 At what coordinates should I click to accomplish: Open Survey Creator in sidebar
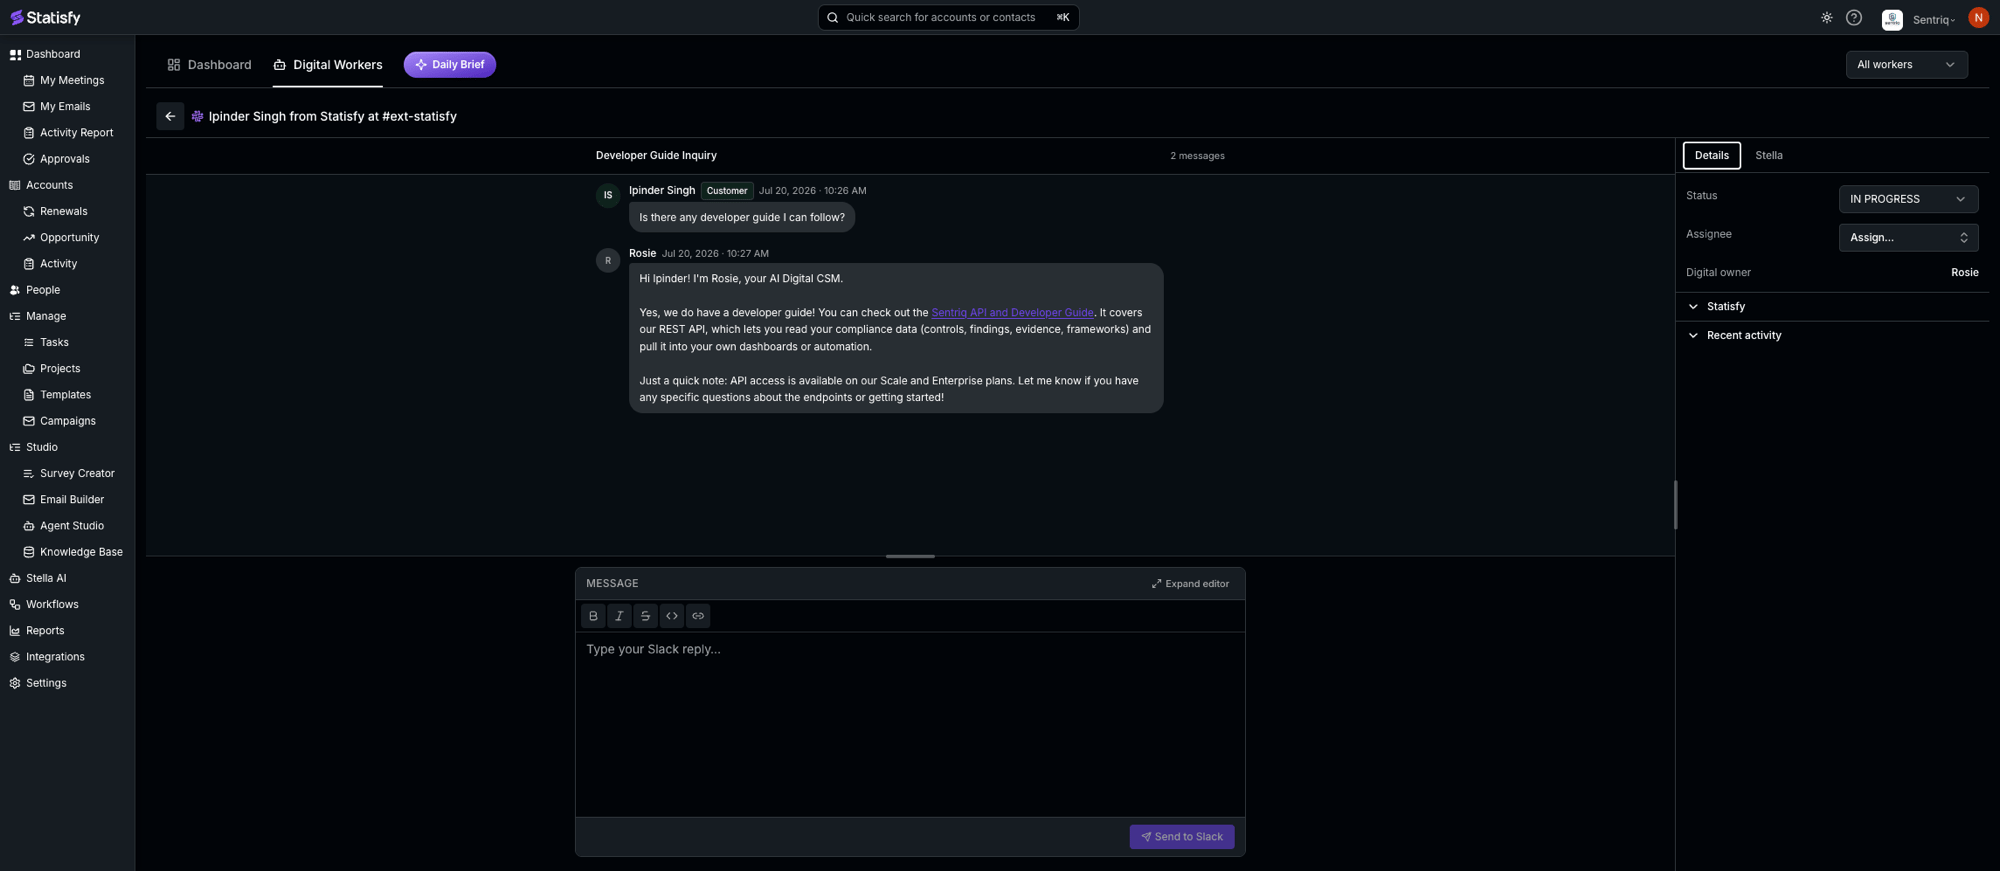pos(77,473)
